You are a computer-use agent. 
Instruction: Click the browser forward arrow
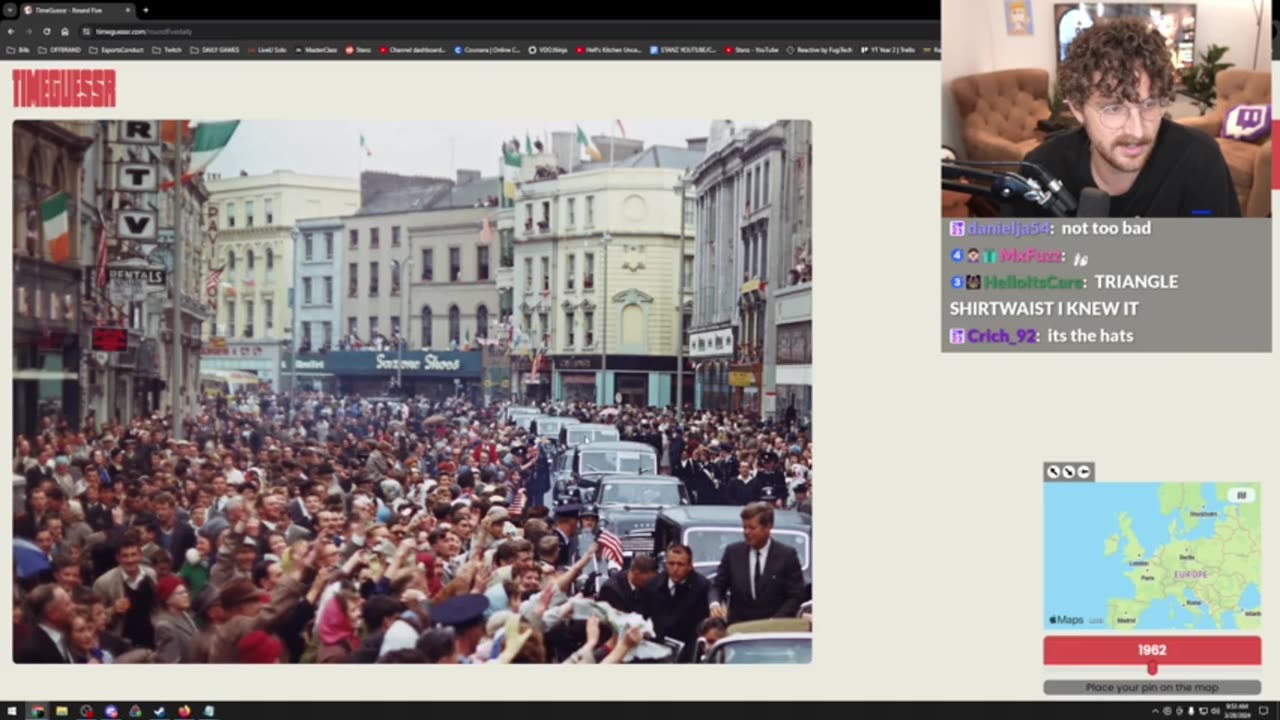click(29, 31)
